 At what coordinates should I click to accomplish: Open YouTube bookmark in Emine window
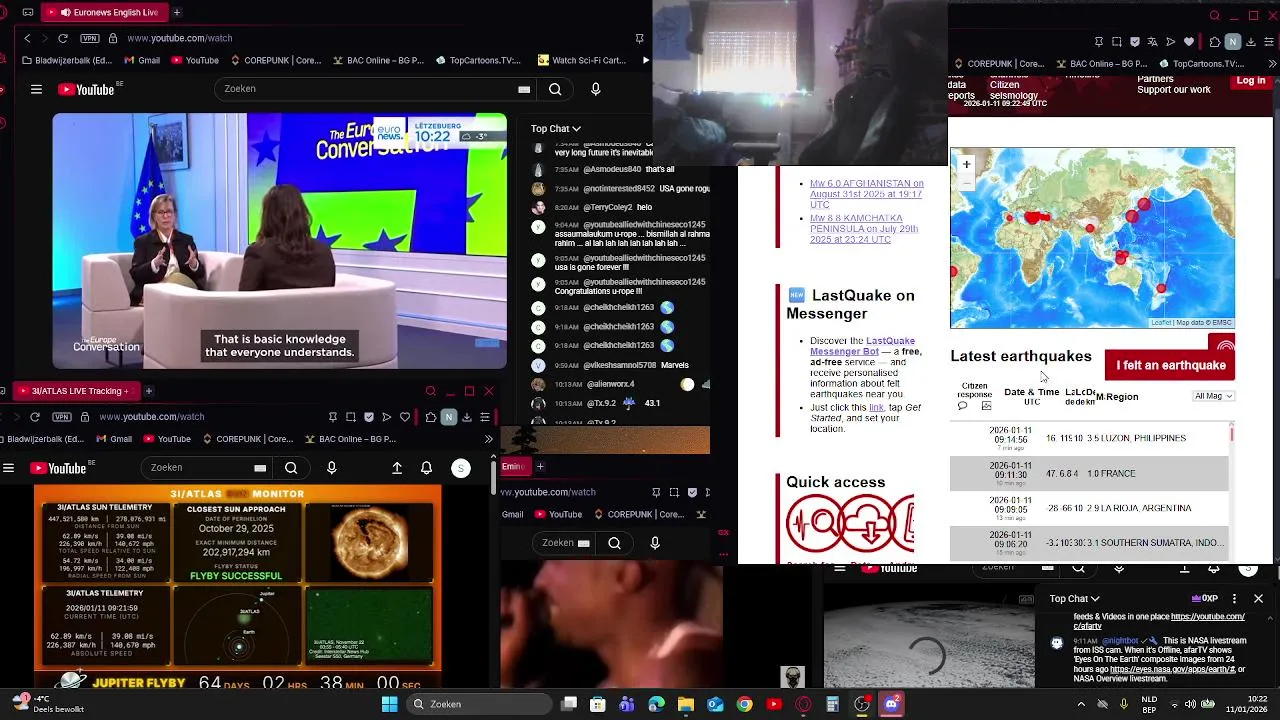[x=558, y=514]
